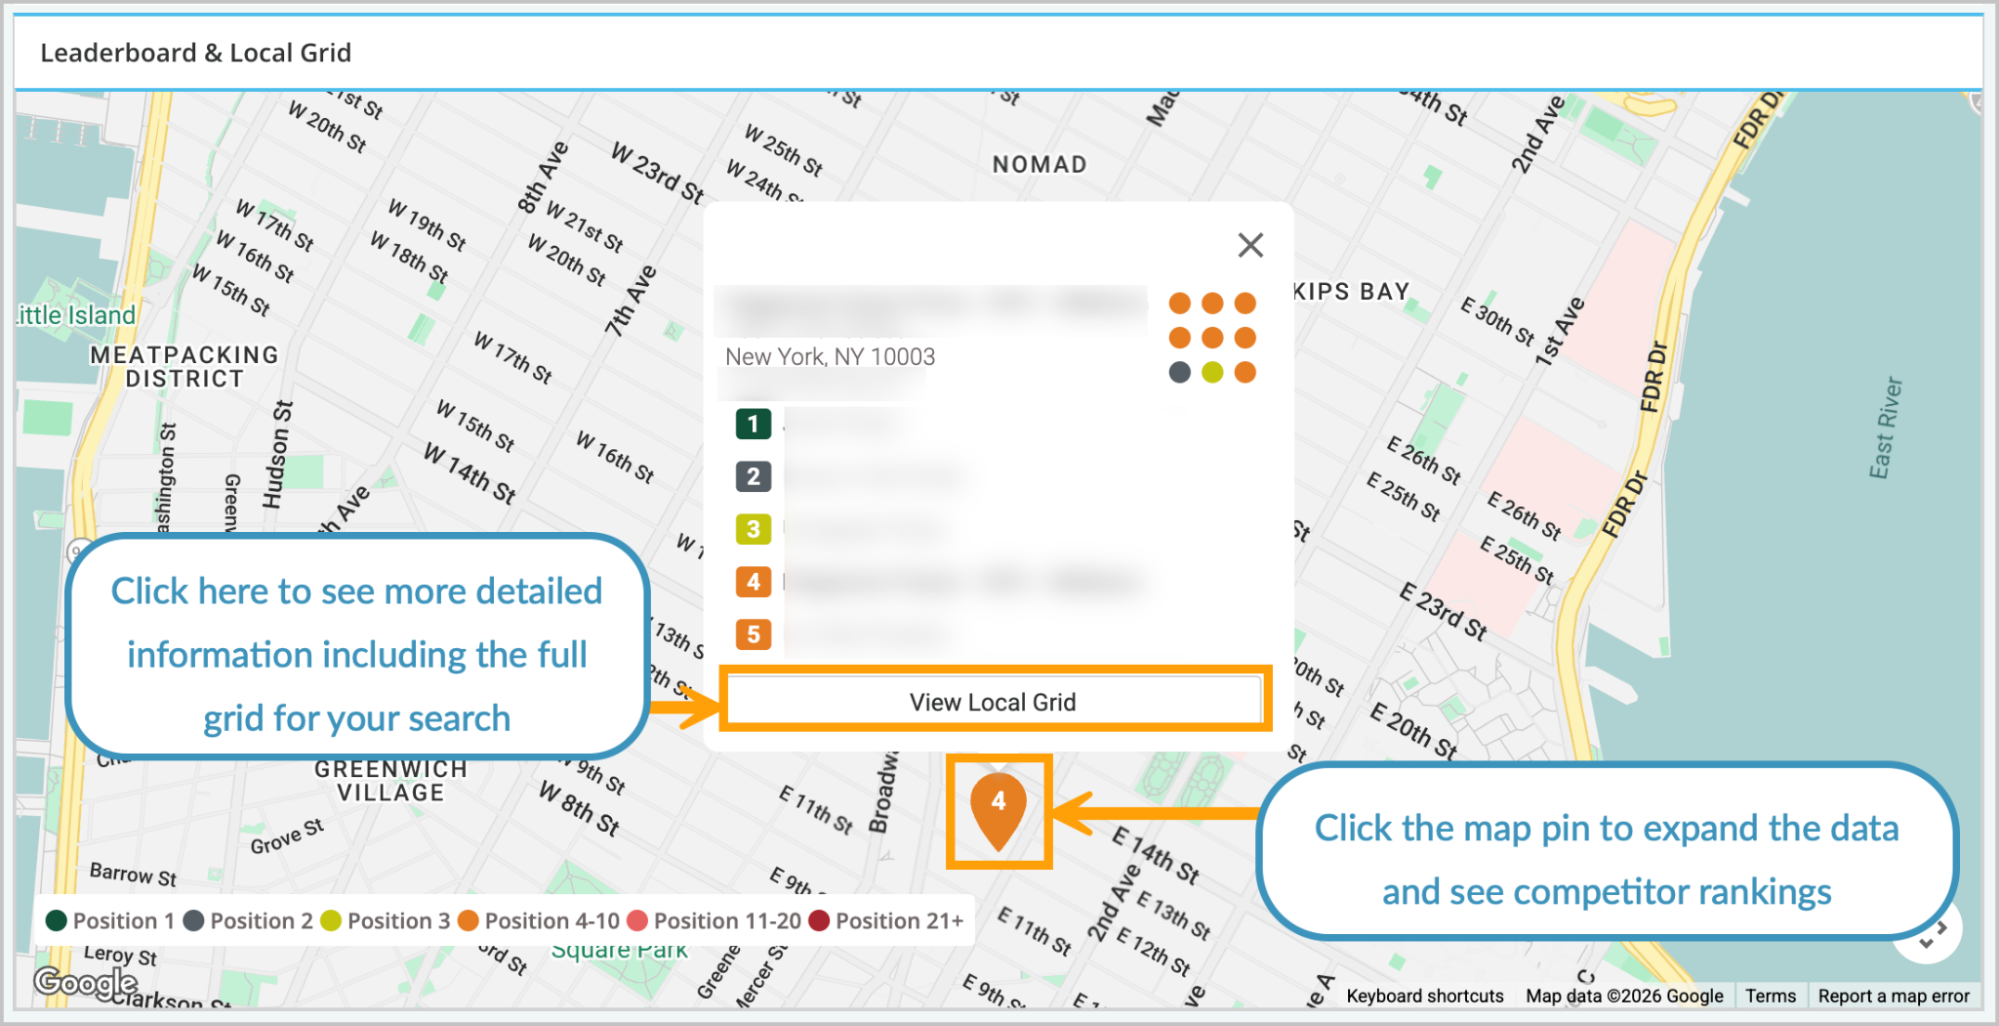Click the East River label
The width and height of the screenshot is (1999, 1026).
pos(1885,428)
